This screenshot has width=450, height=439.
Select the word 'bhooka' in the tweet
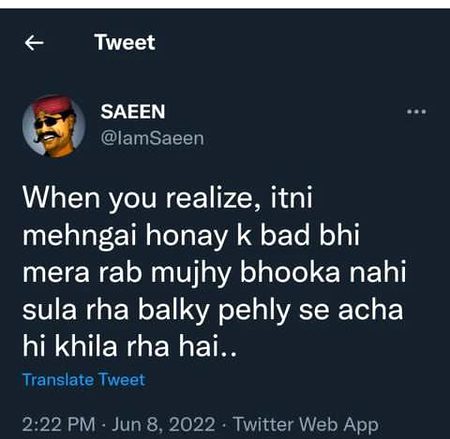pos(290,273)
